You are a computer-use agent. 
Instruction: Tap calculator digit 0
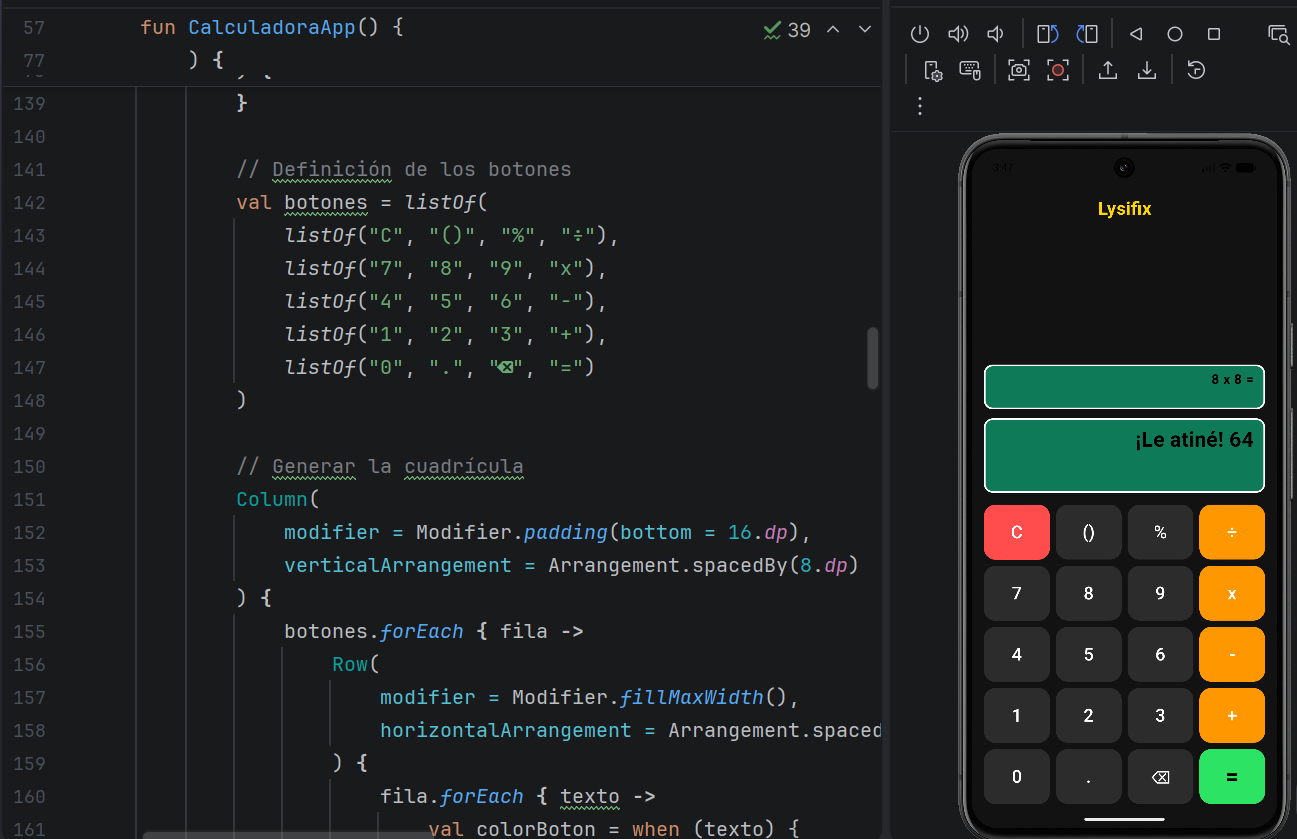tap(1017, 776)
